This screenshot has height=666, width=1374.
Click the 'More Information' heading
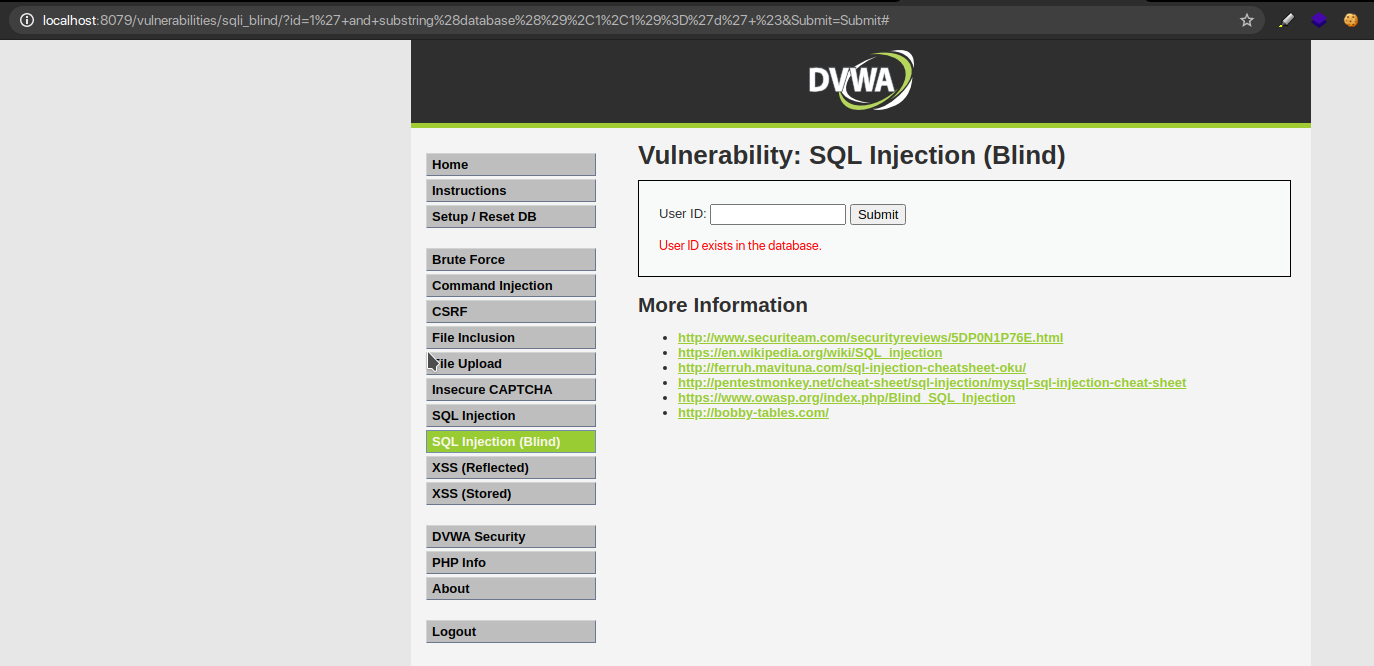[x=723, y=305]
